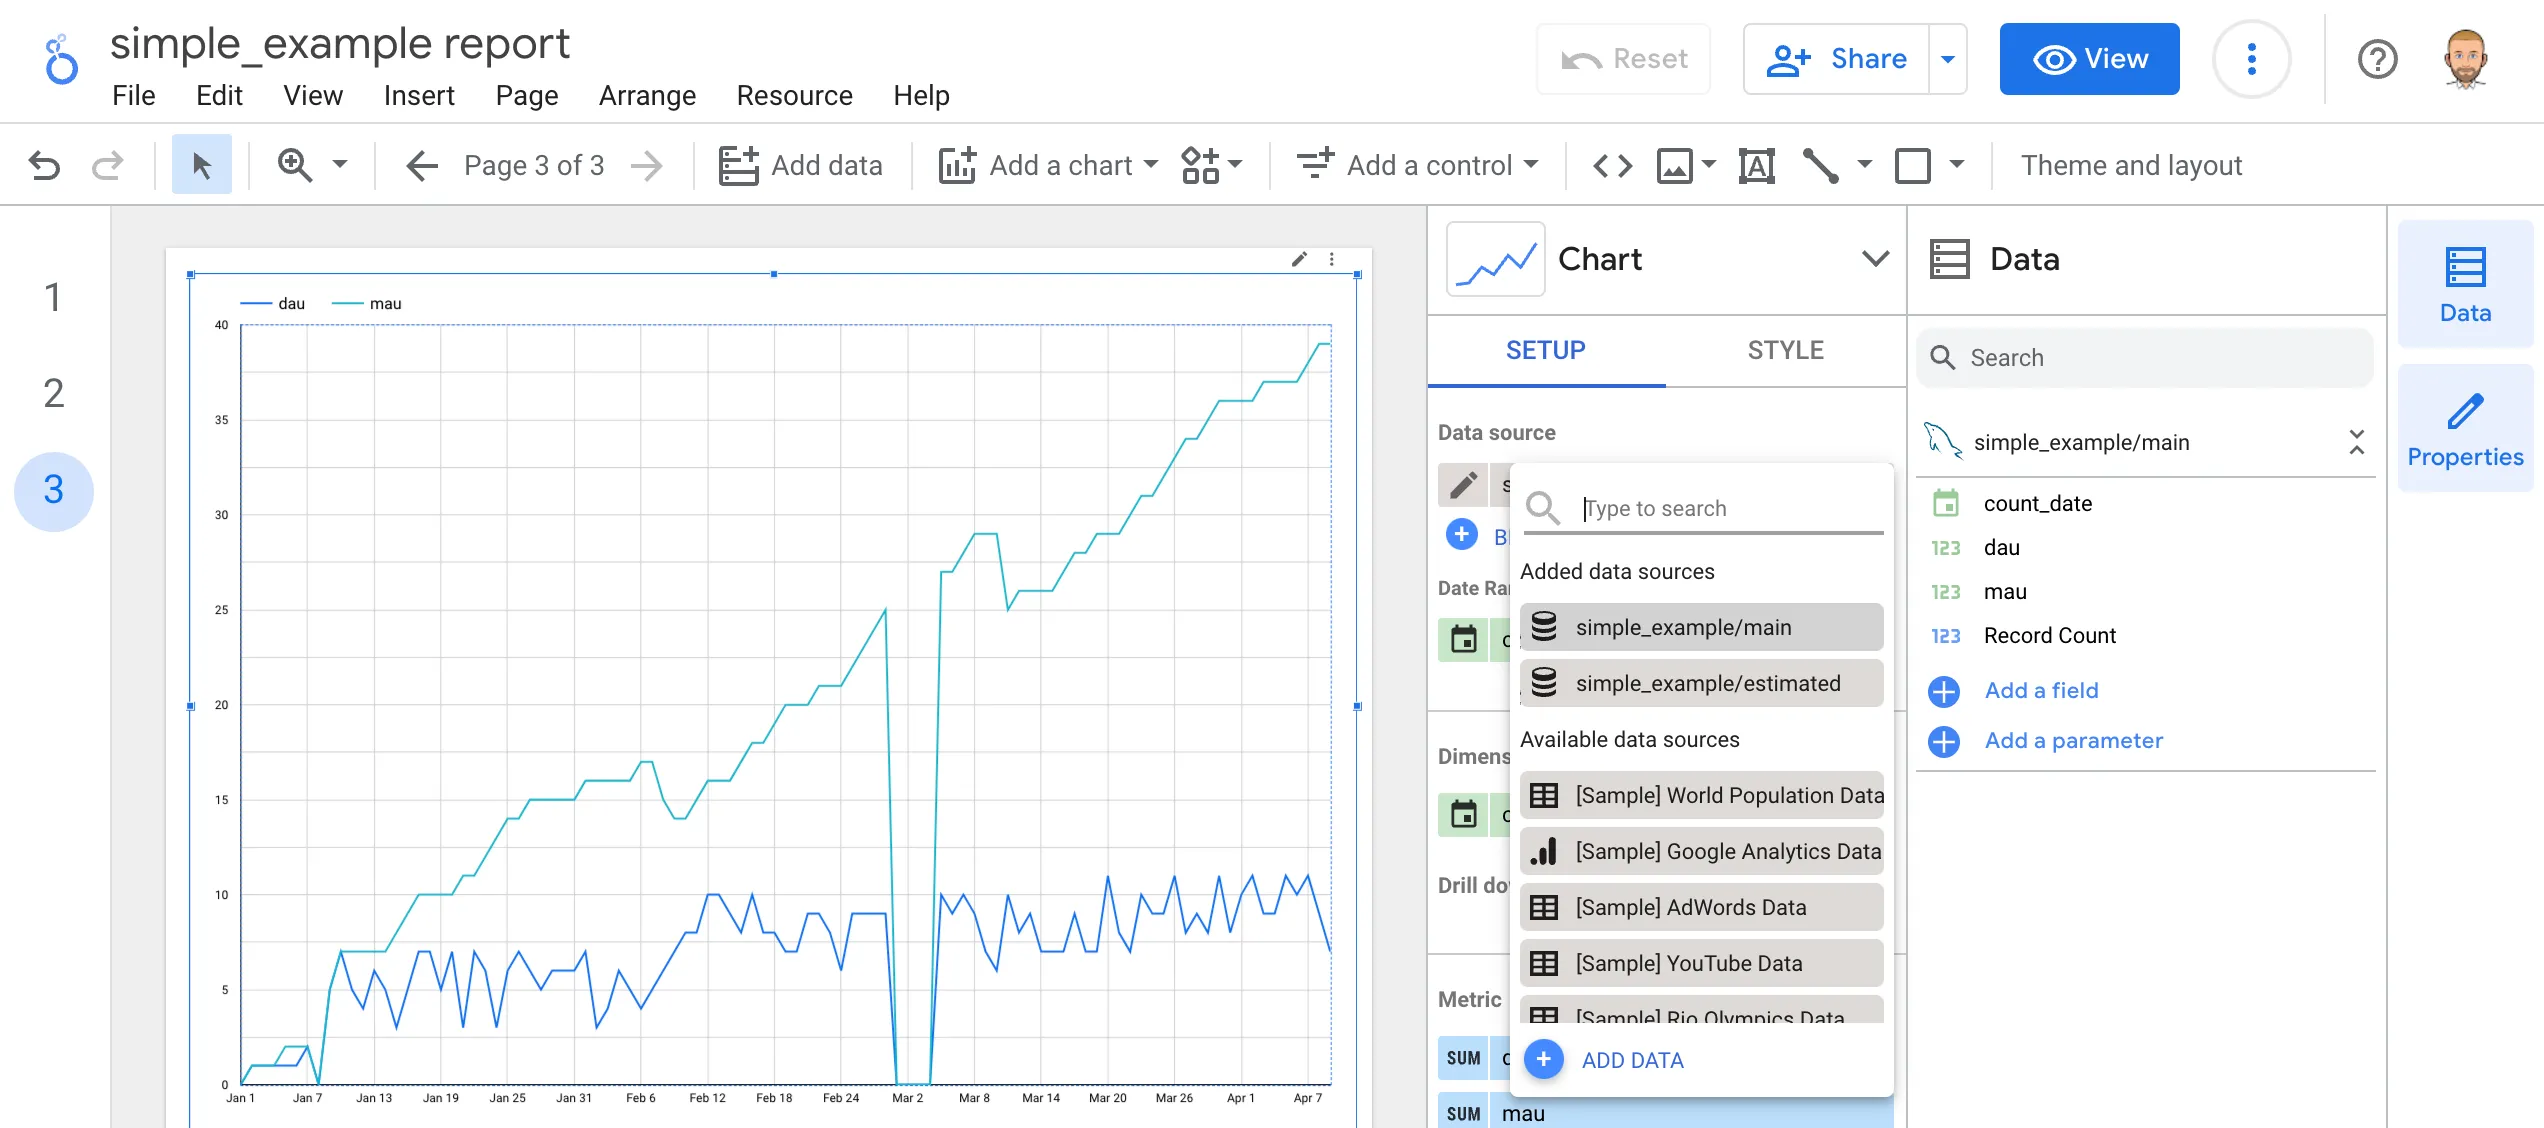Select the Add a chart tool
This screenshot has width=2544, height=1128.
pyautogui.click(x=1045, y=165)
